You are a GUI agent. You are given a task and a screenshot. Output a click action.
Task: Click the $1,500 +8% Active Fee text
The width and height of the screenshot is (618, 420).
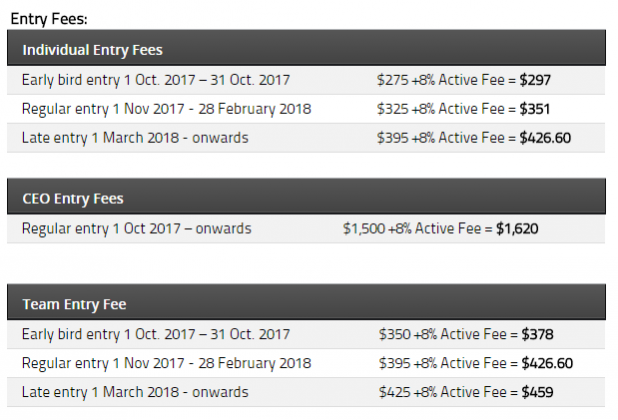[411, 229]
